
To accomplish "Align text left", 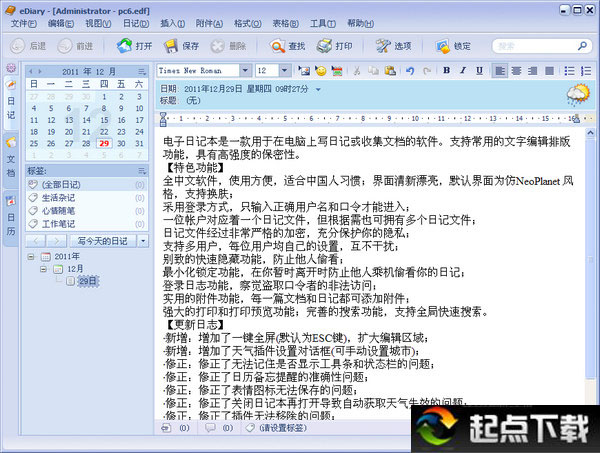I will click(x=500, y=71).
